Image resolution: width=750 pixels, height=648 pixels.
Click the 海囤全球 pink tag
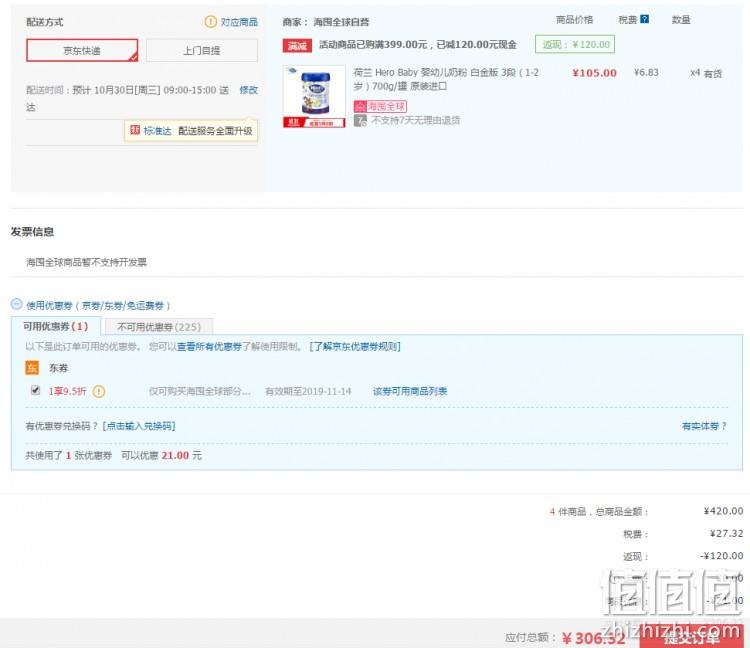coord(380,106)
